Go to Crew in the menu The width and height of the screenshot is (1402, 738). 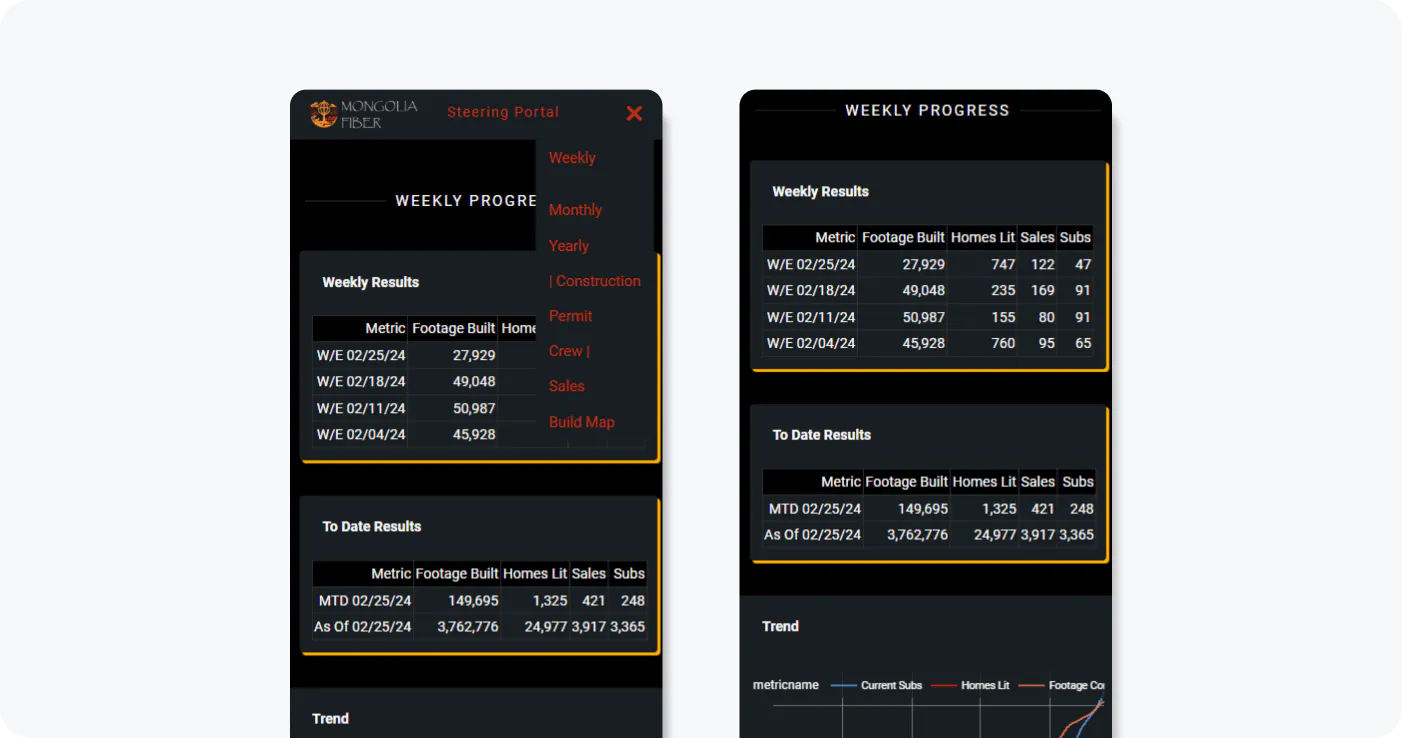pyautogui.click(x=569, y=351)
